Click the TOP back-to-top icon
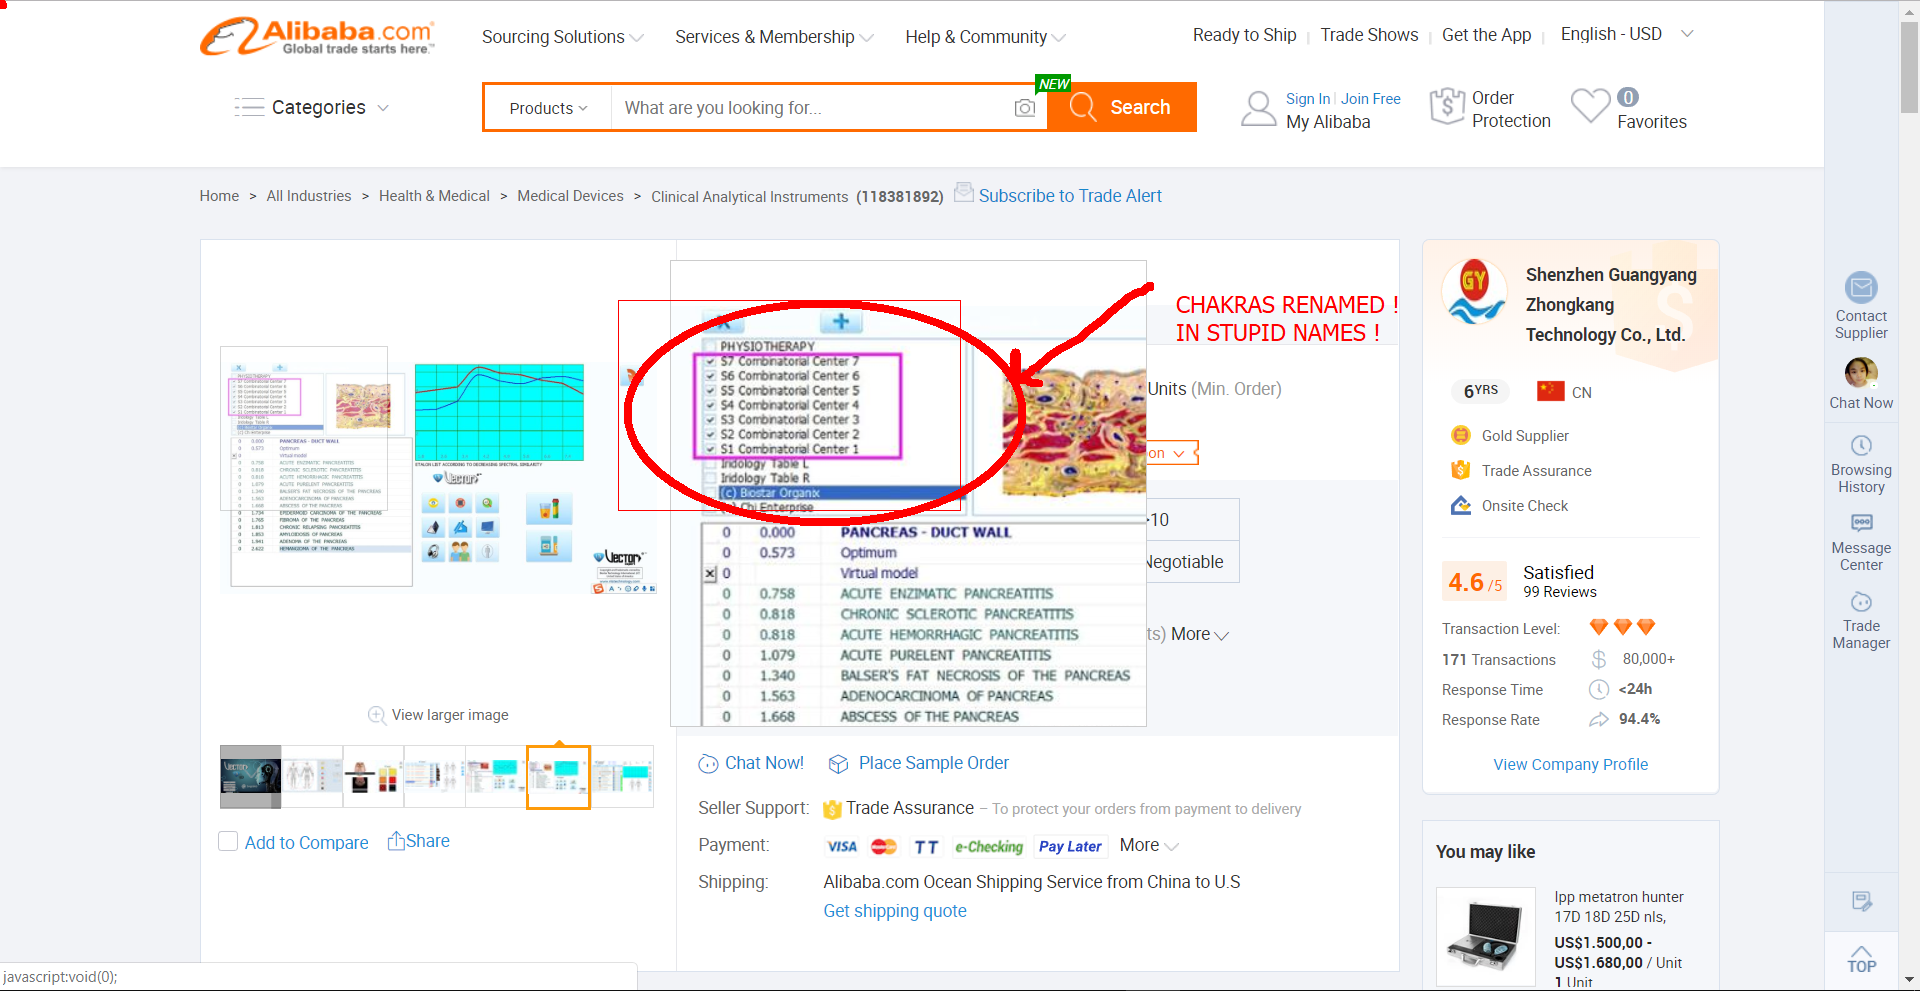The width and height of the screenshot is (1920, 991). (1860, 959)
